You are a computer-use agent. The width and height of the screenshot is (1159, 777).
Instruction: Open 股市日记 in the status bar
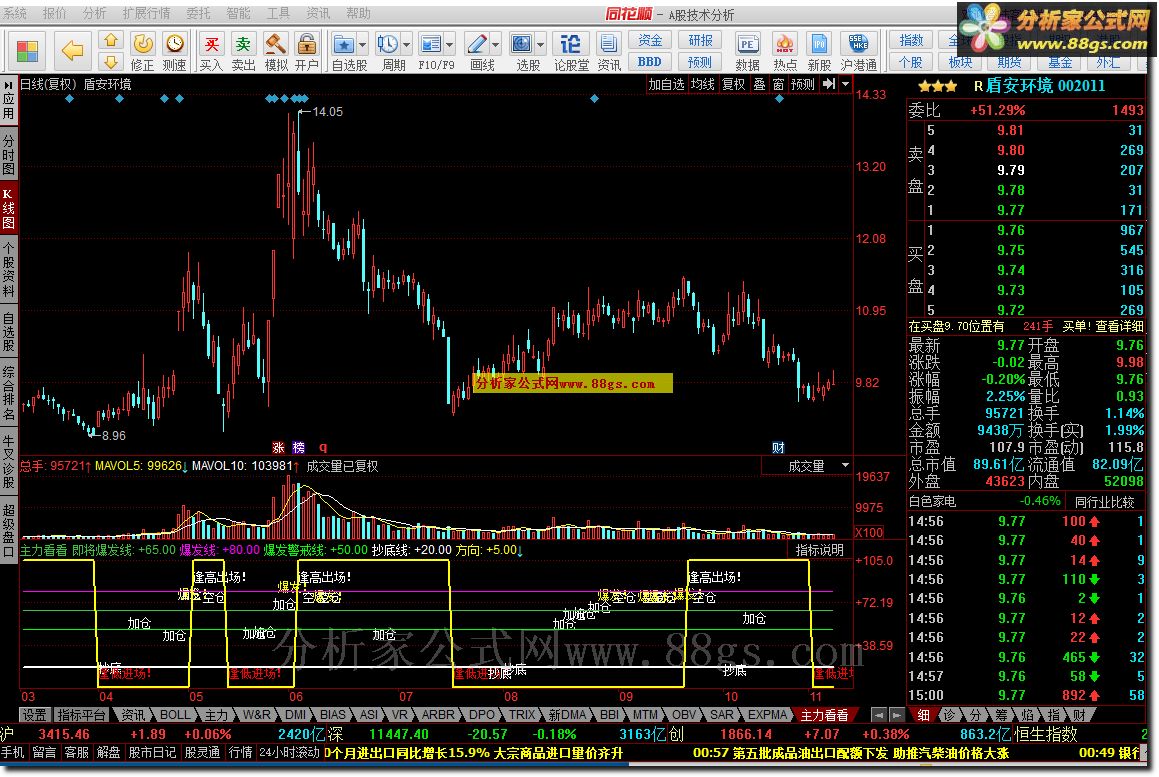click(x=152, y=753)
